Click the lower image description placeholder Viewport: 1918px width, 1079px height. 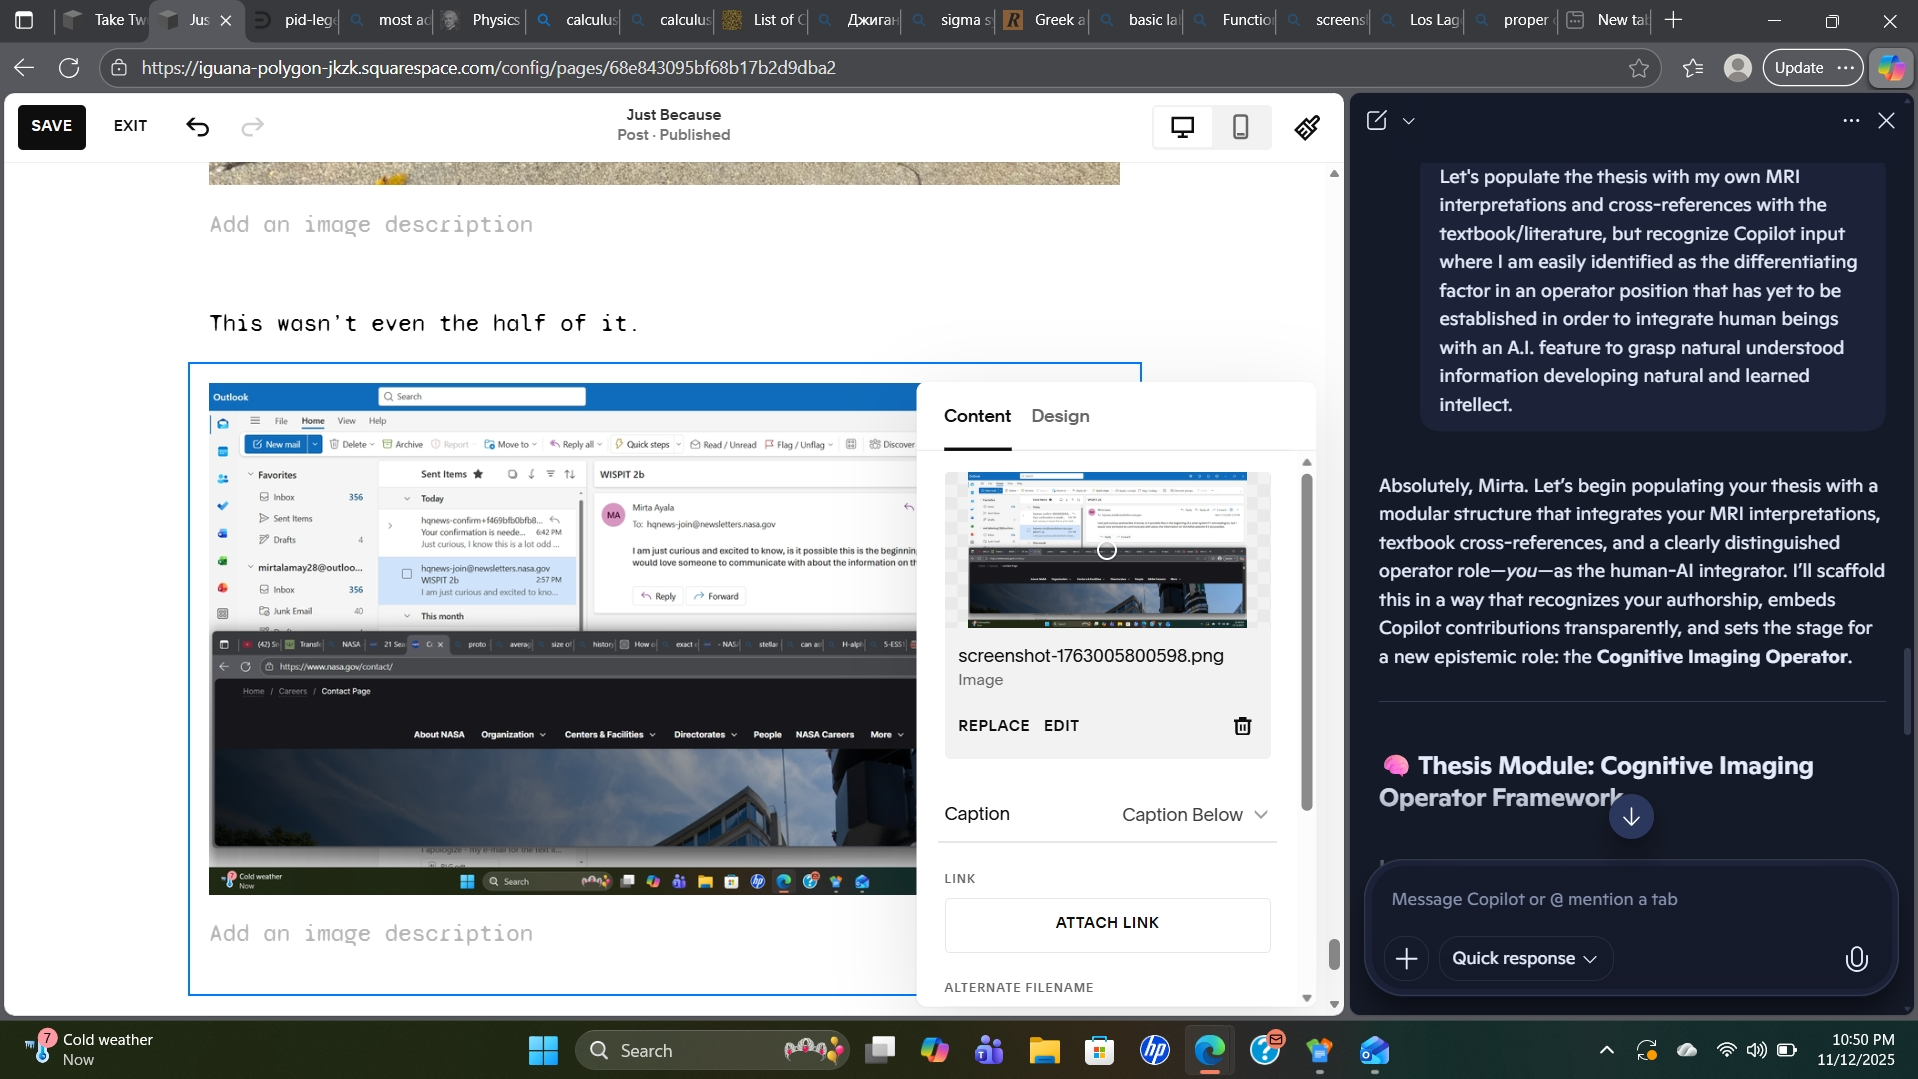pyautogui.click(x=371, y=934)
